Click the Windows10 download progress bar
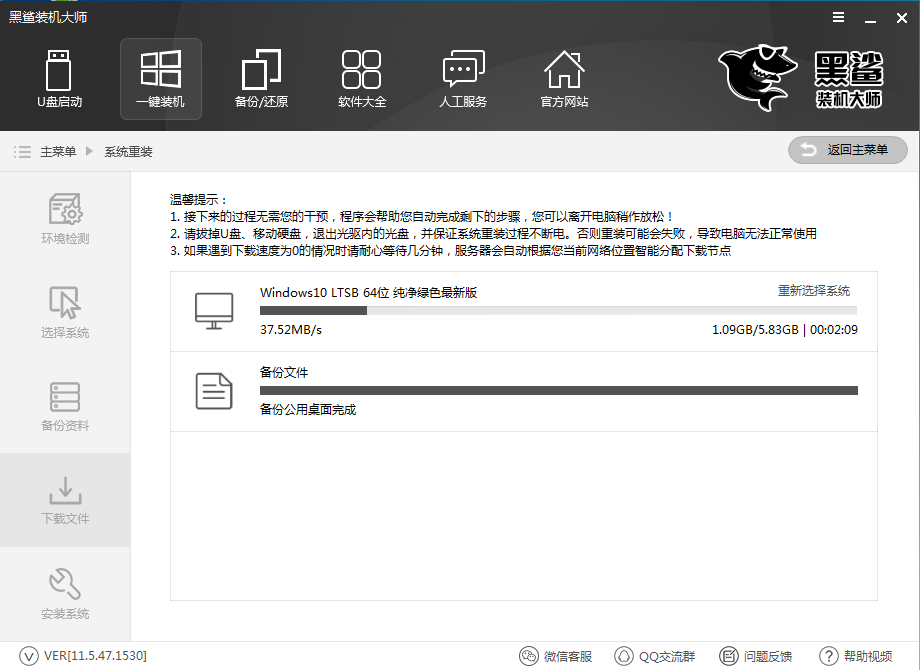 [558, 310]
